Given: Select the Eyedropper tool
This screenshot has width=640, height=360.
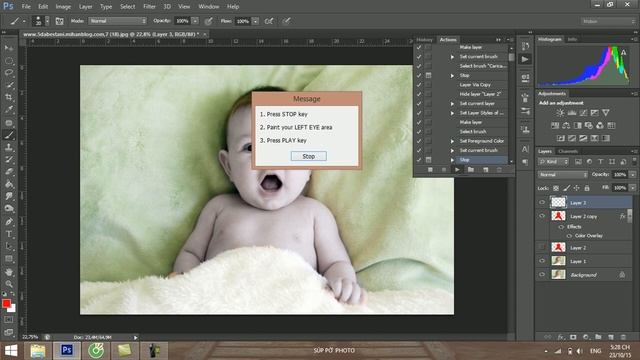Looking at the screenshot, I should click(x=9, y=109).
